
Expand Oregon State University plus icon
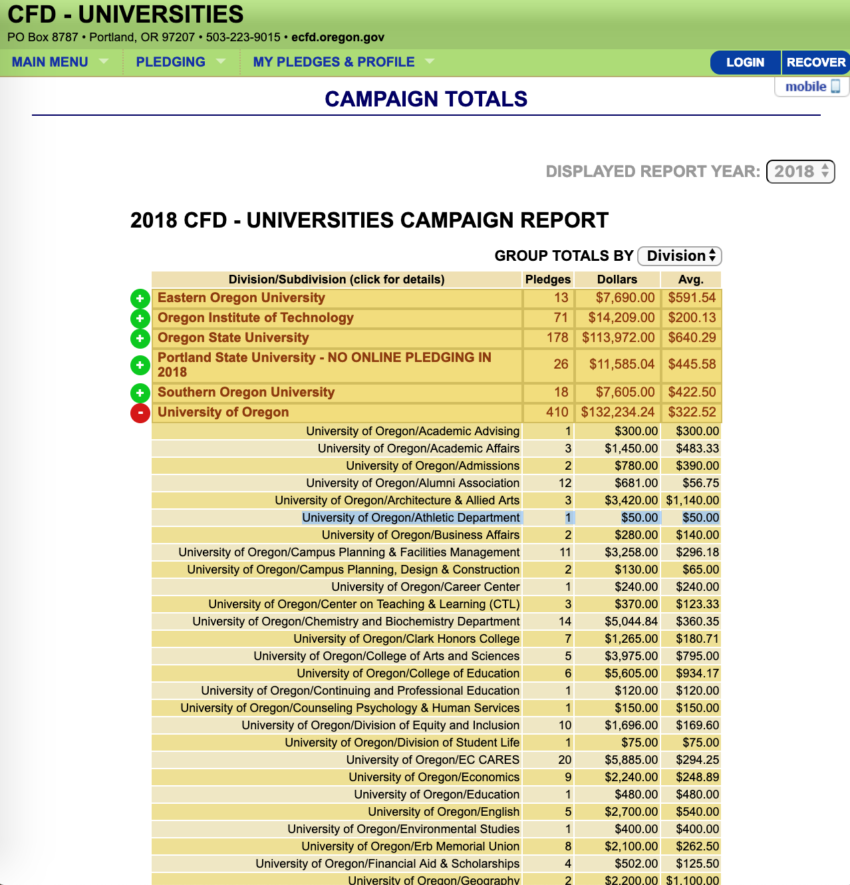pos(140,338)
